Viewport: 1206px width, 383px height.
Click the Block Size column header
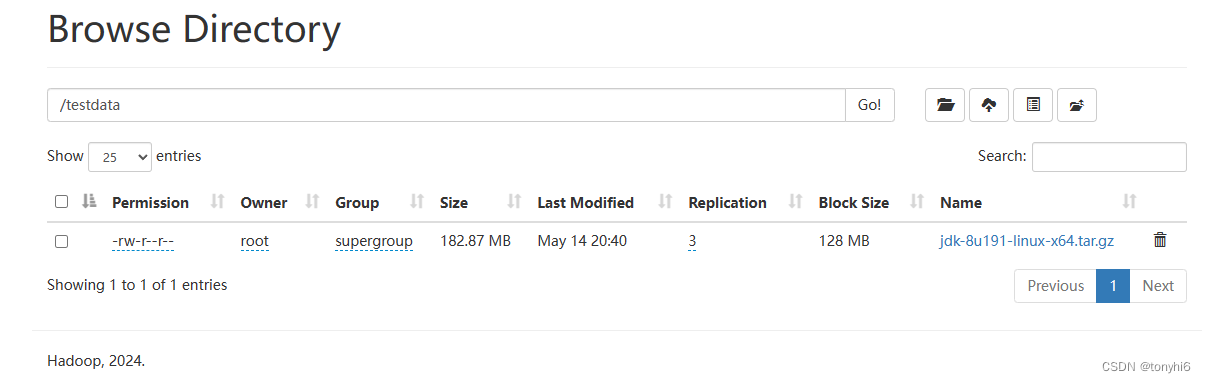click(x=853, y=202)
